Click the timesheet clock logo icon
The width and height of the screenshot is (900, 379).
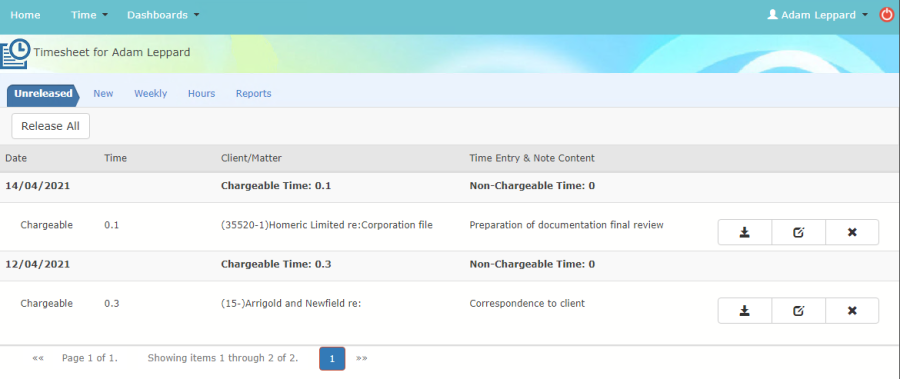click(15, 53)
